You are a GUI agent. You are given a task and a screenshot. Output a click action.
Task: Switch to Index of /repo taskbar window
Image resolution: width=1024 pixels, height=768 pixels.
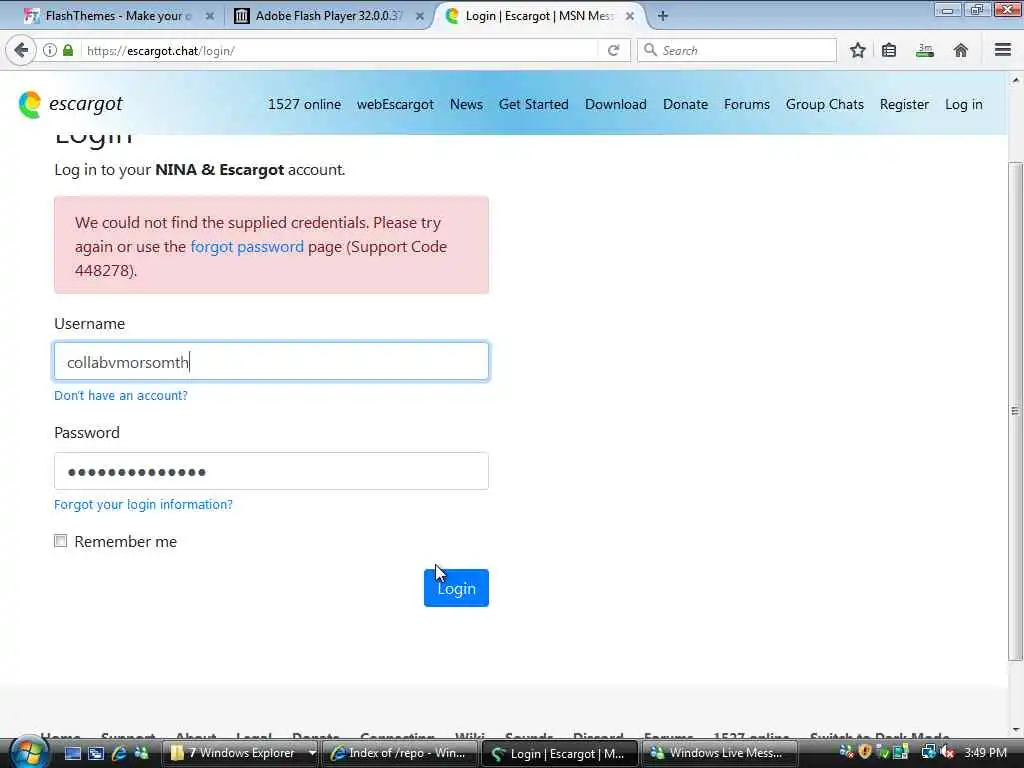[x=399, y=753]
